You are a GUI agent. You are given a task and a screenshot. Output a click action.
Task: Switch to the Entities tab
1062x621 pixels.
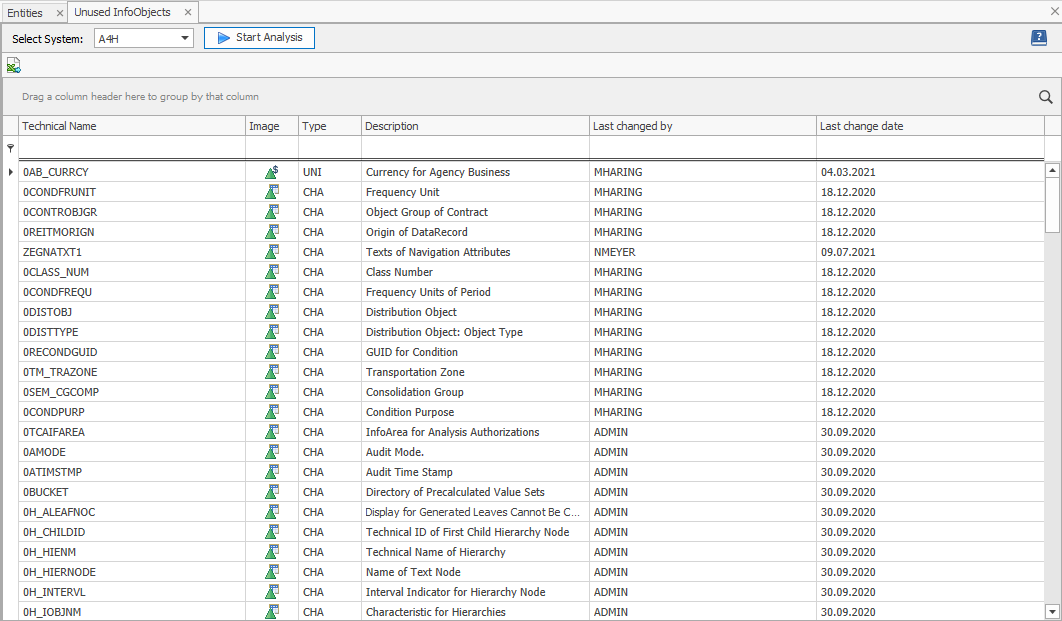click(x=27, y=14)
